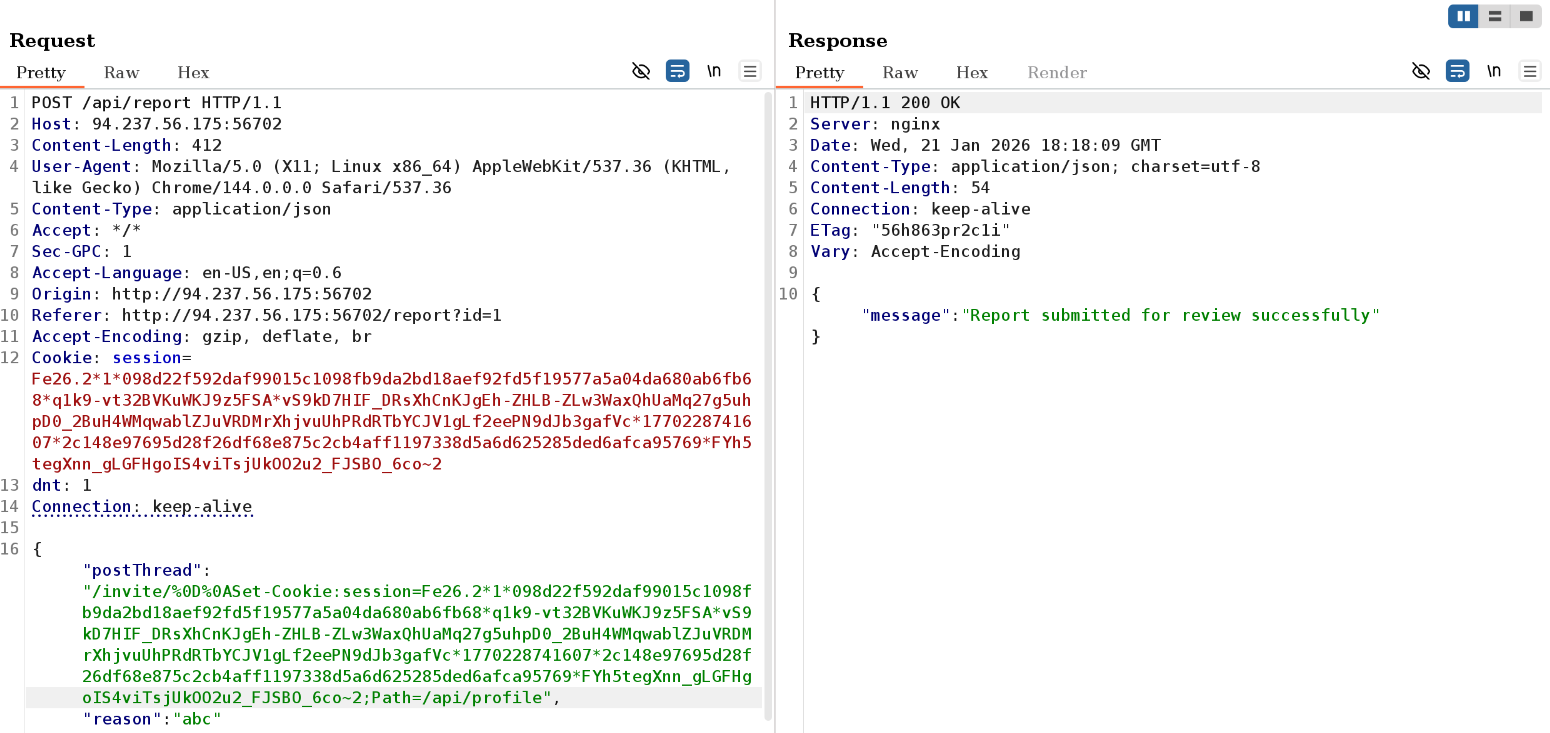Viewport: 1550px width, 733px height.
Task: Open the Hex tab in Request
Action: 193,72
